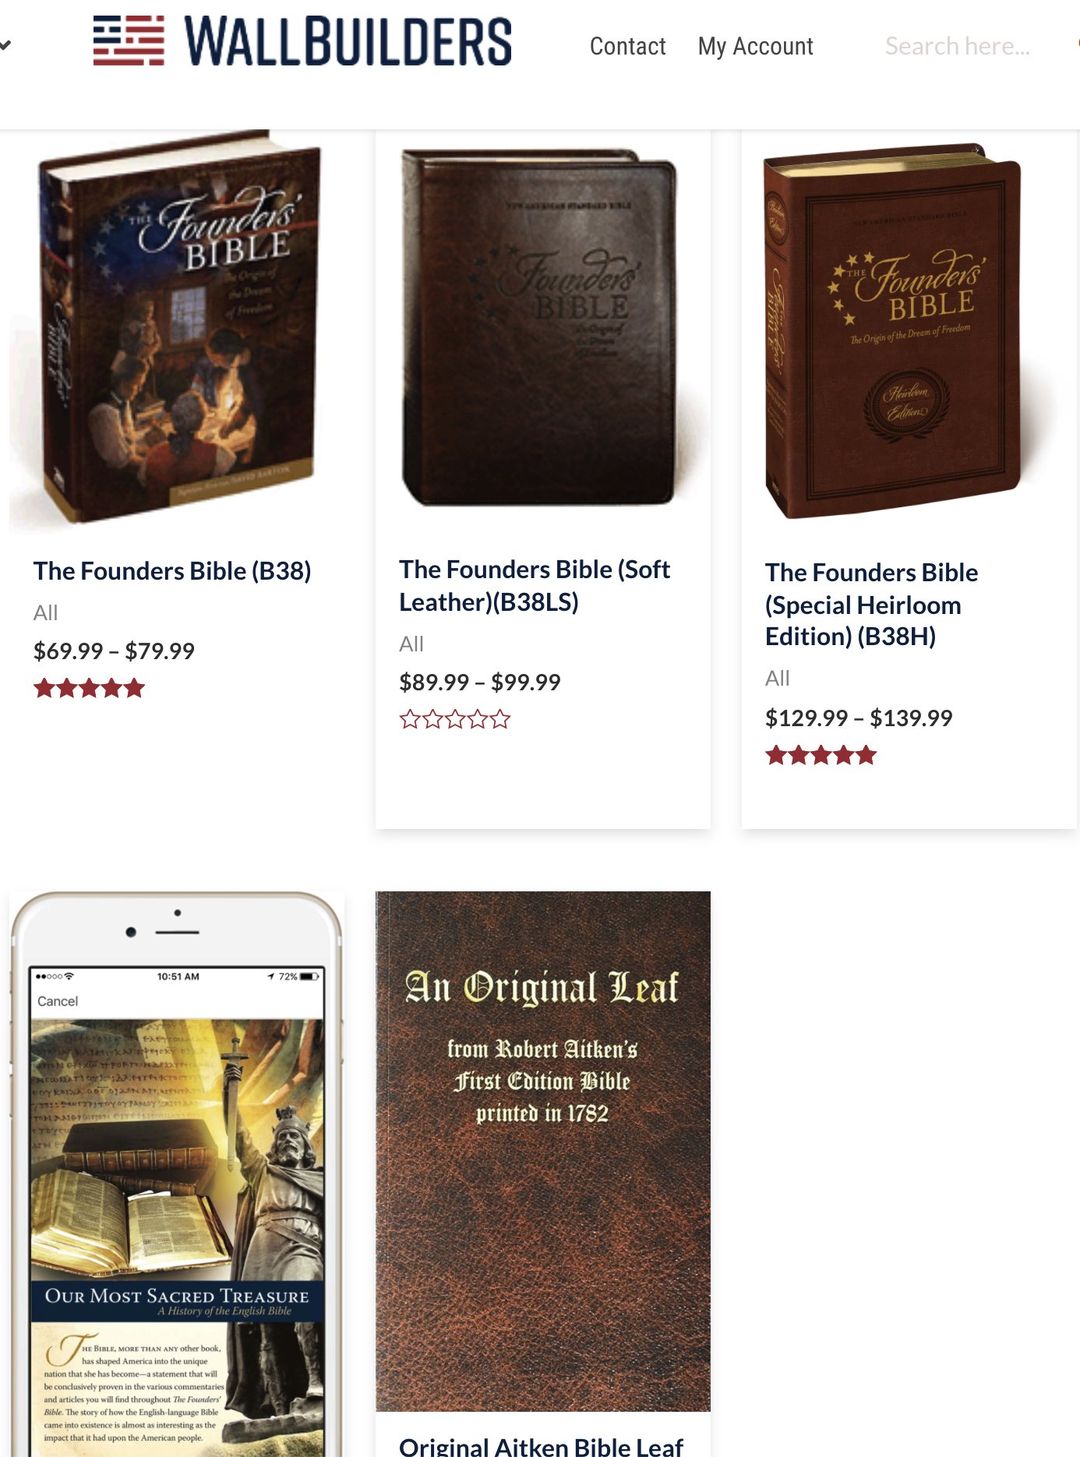Click the WALLBUILDERS site title text
Image resolution: width=1080 pixels, height=1457 pixels.
point(348,42)
